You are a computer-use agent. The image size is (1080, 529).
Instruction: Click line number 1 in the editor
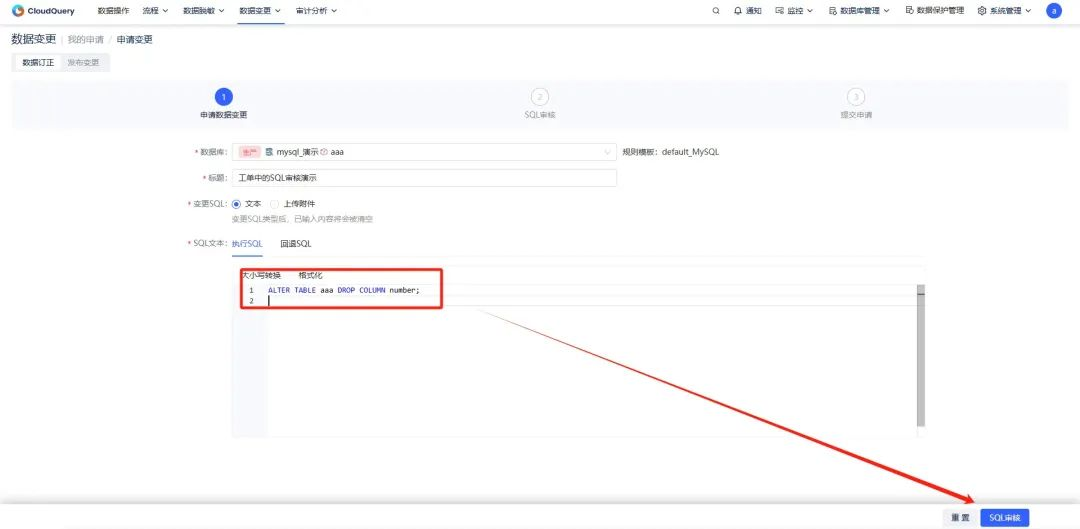point(251,291)
